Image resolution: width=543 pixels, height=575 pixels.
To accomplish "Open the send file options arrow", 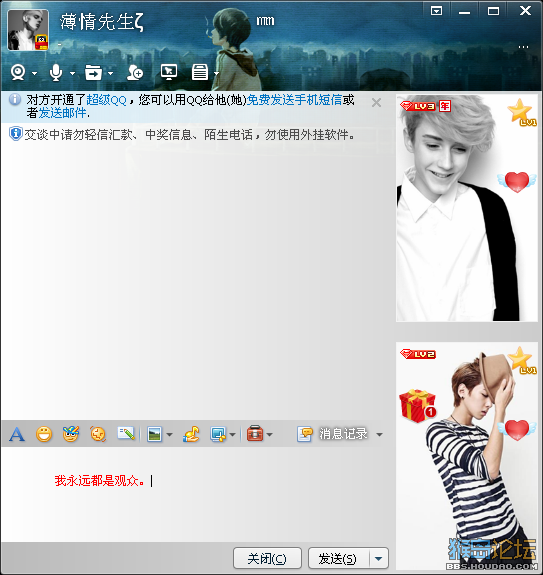I will coord(110,73).
